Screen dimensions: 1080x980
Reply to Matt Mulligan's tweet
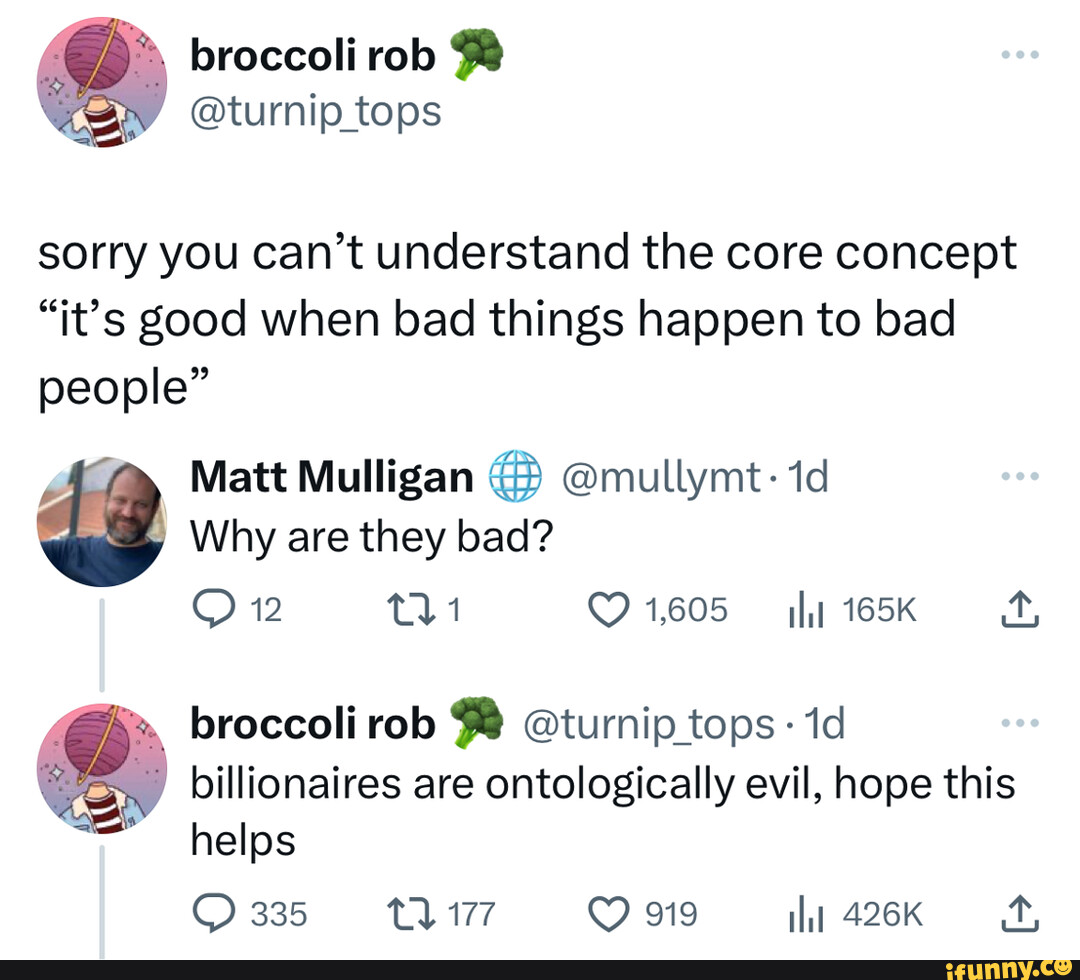[x=215, y=609]
